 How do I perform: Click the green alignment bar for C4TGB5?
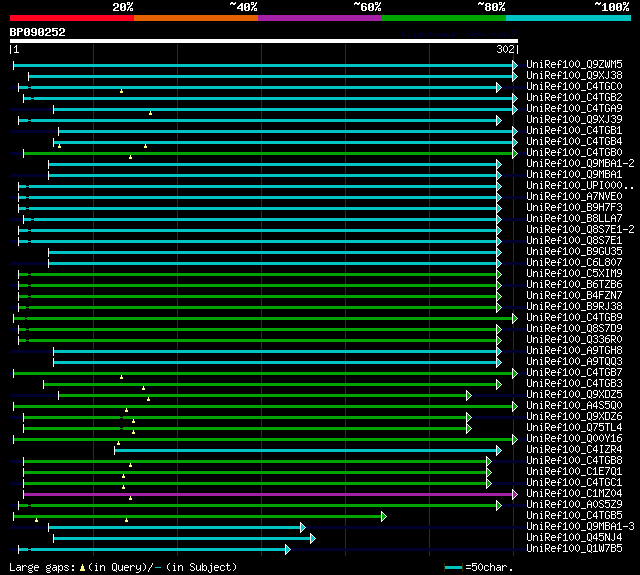tap(200, 516)
